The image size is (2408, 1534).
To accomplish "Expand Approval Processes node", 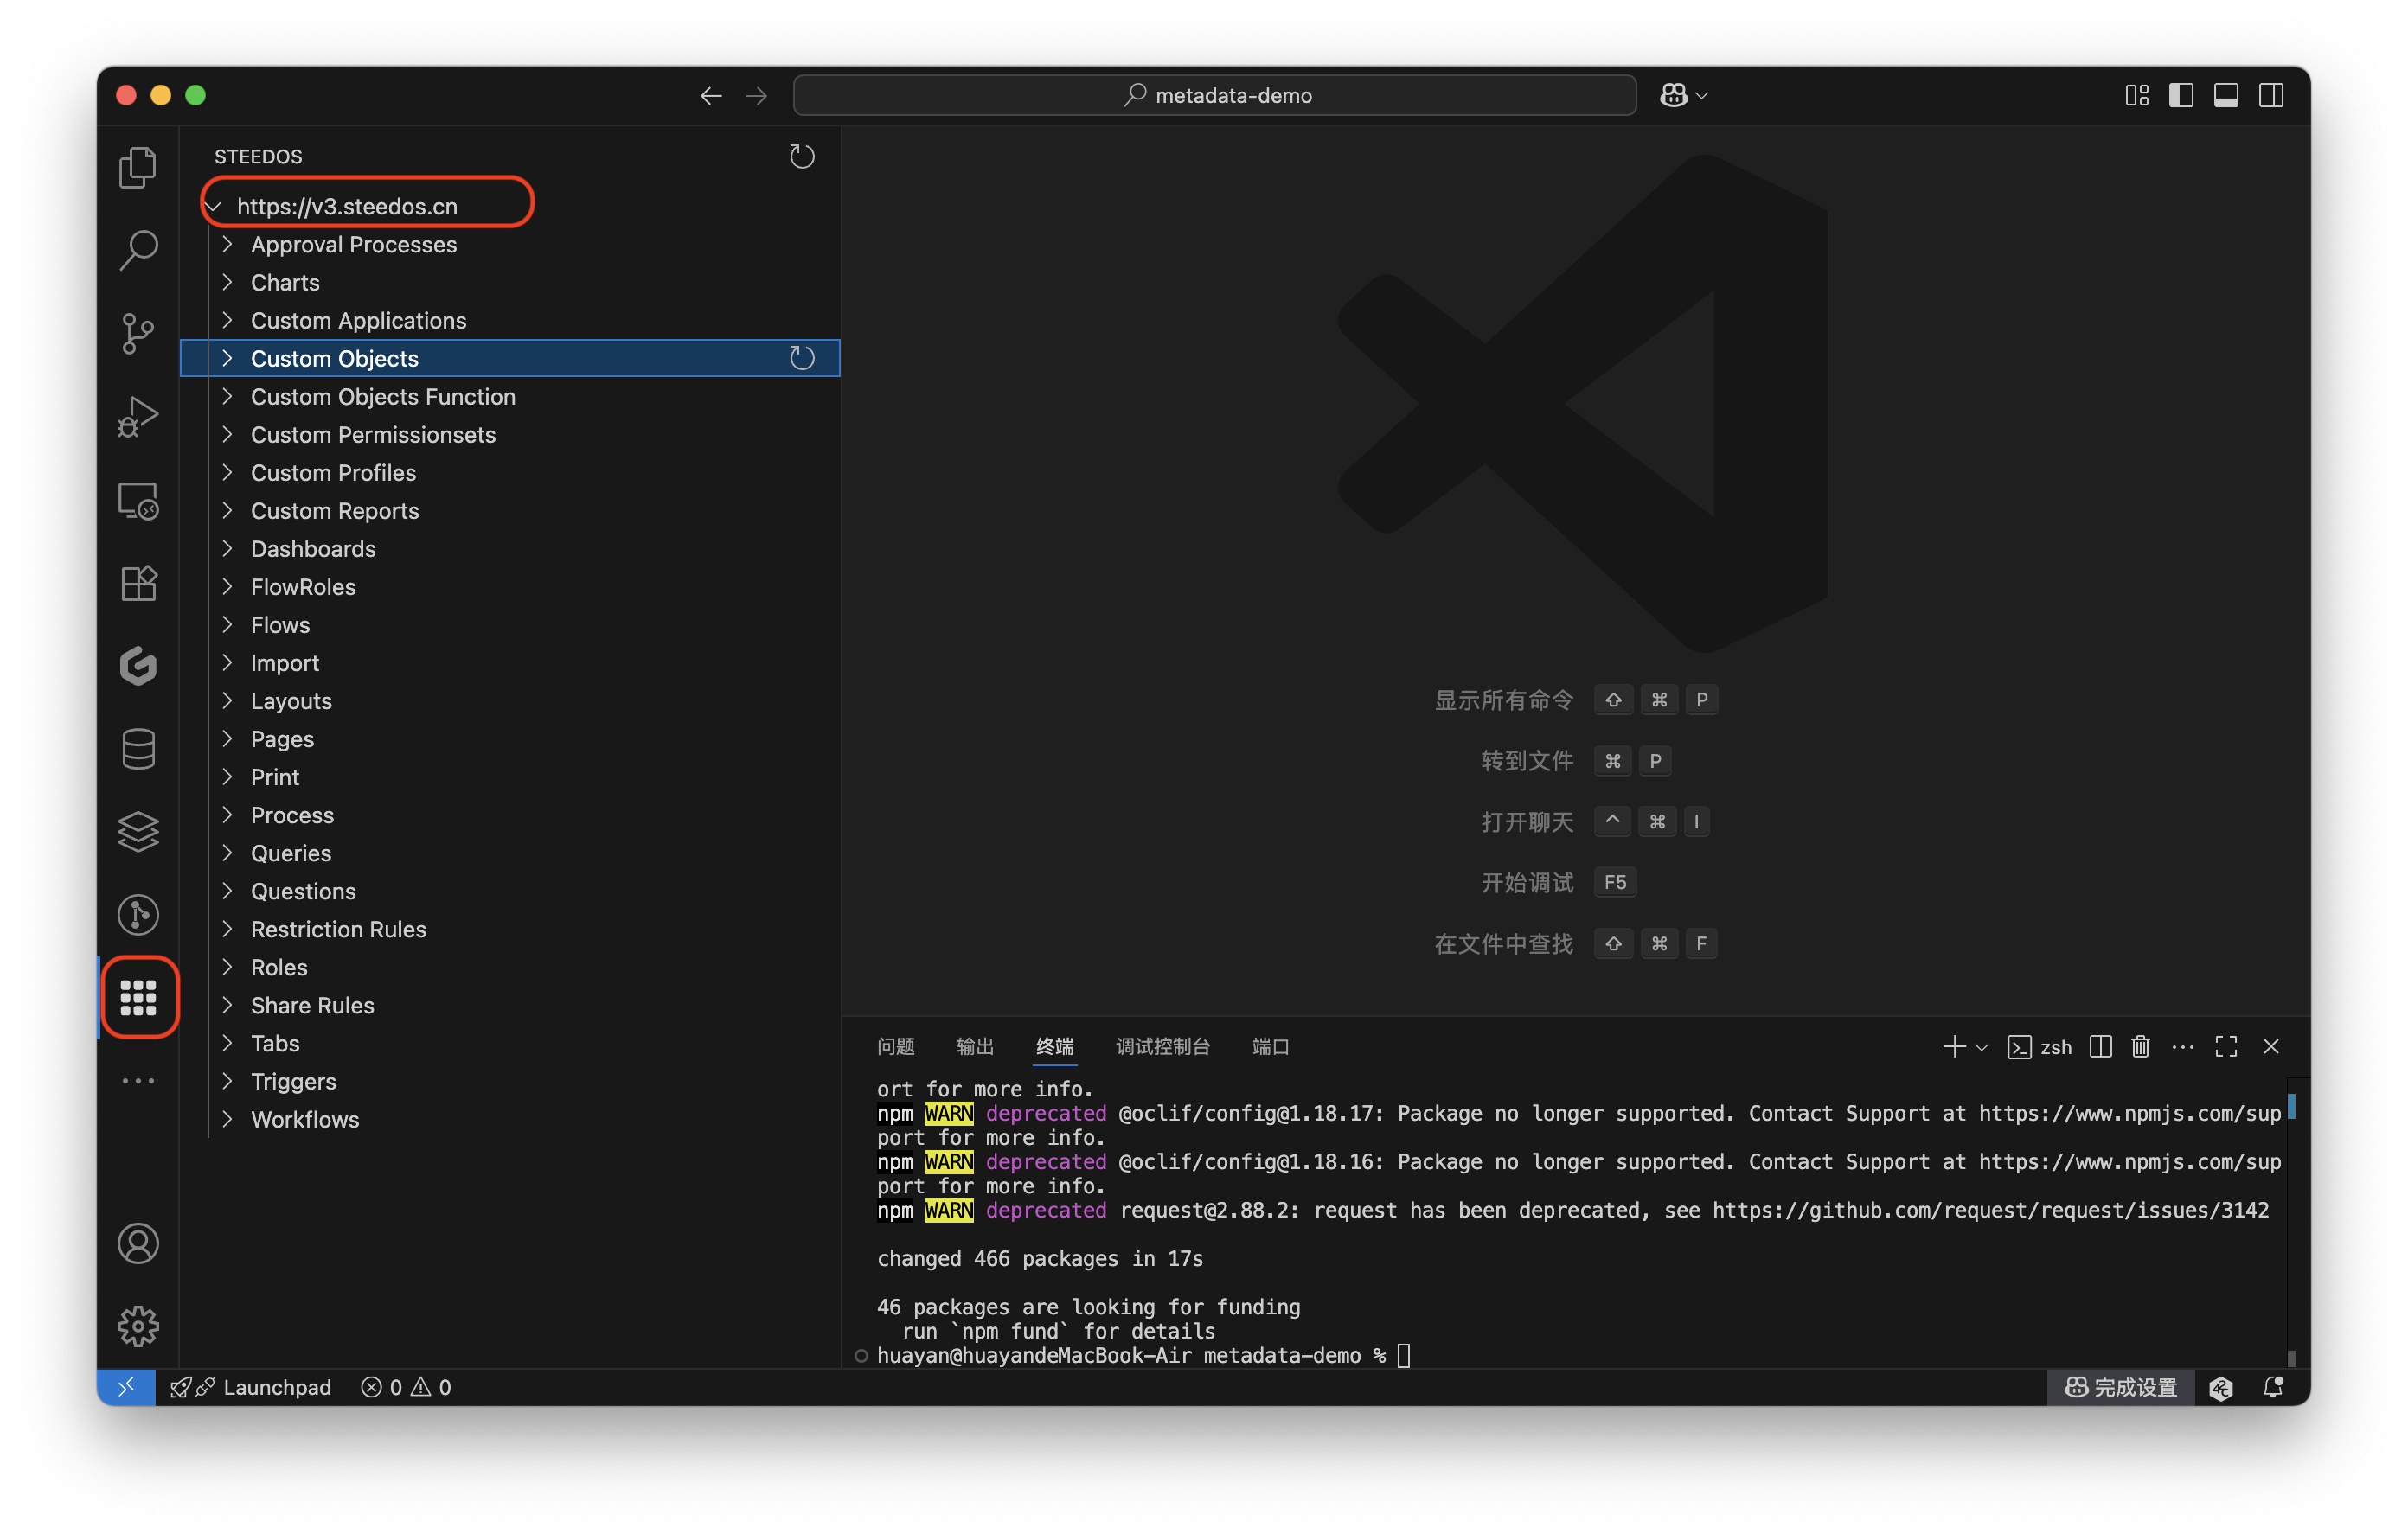I will coord(227,244).
